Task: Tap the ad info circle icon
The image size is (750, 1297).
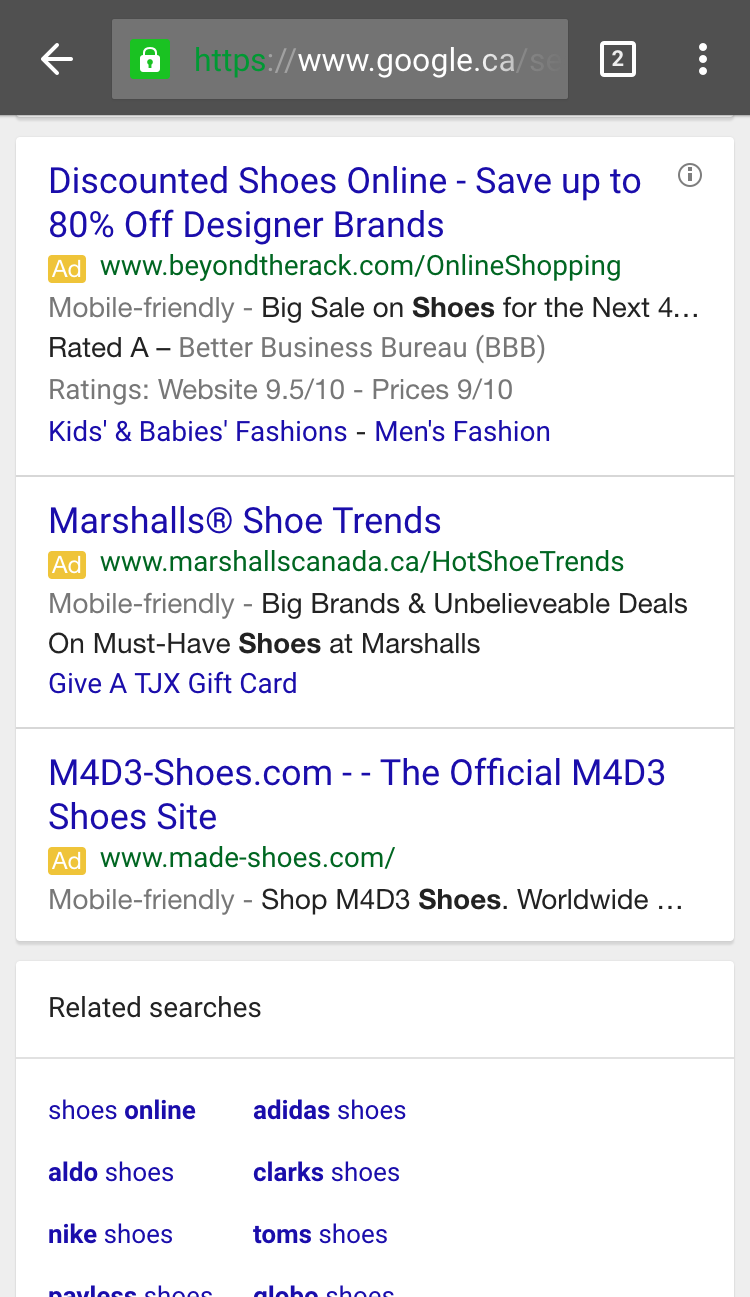Action: pyautogui.click(x=690, y=176)
